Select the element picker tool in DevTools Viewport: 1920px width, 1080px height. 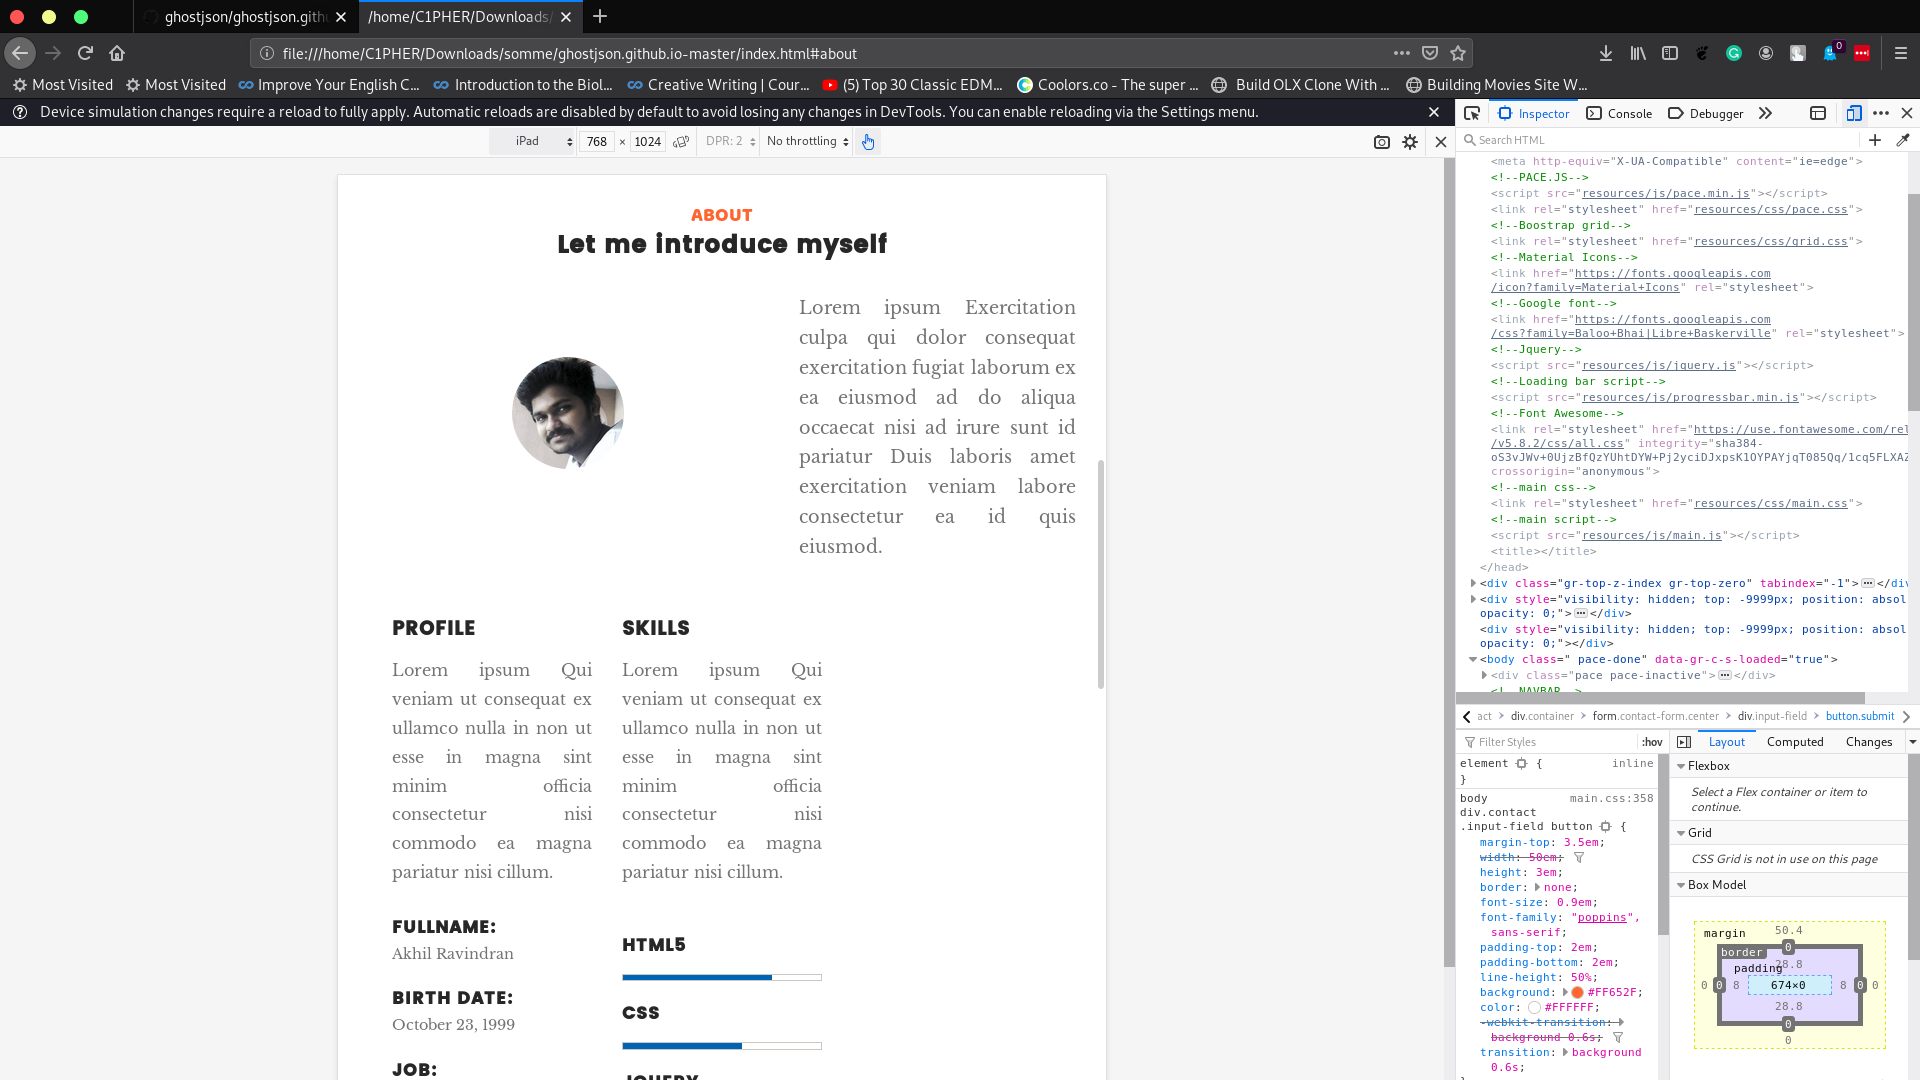pos(1472,113)
